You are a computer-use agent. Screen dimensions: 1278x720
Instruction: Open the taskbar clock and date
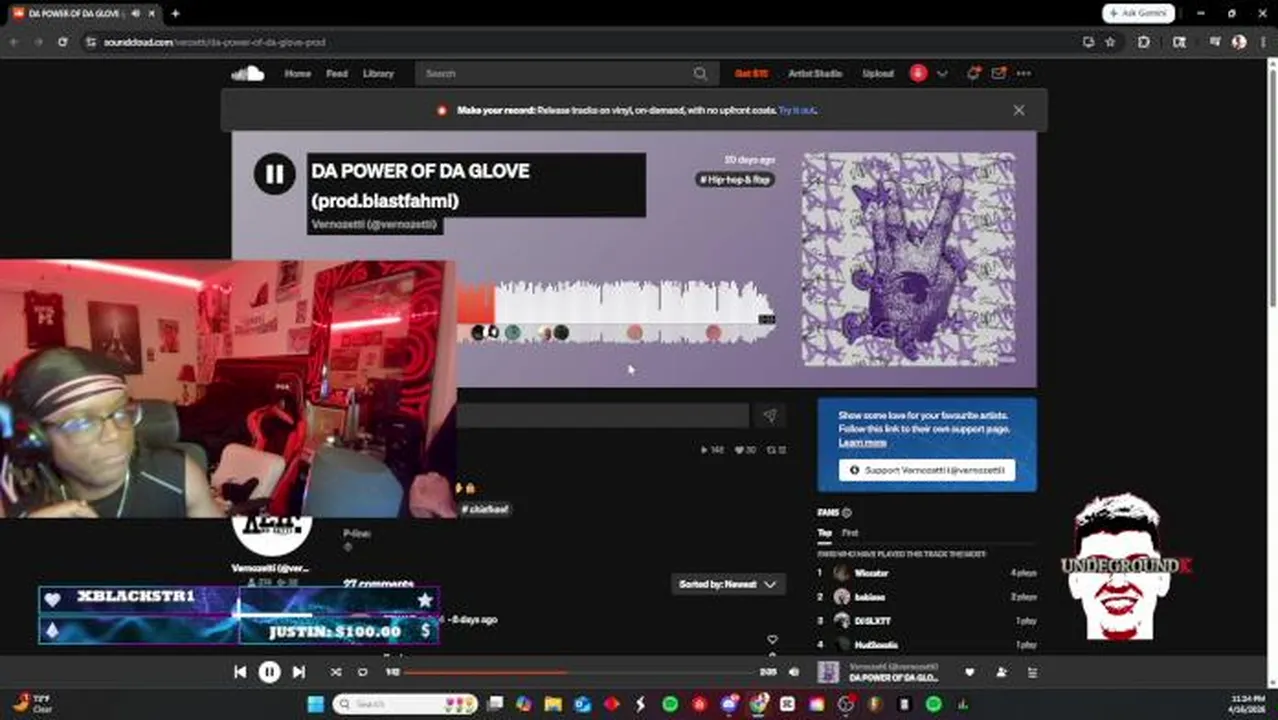click(1245, 704)
